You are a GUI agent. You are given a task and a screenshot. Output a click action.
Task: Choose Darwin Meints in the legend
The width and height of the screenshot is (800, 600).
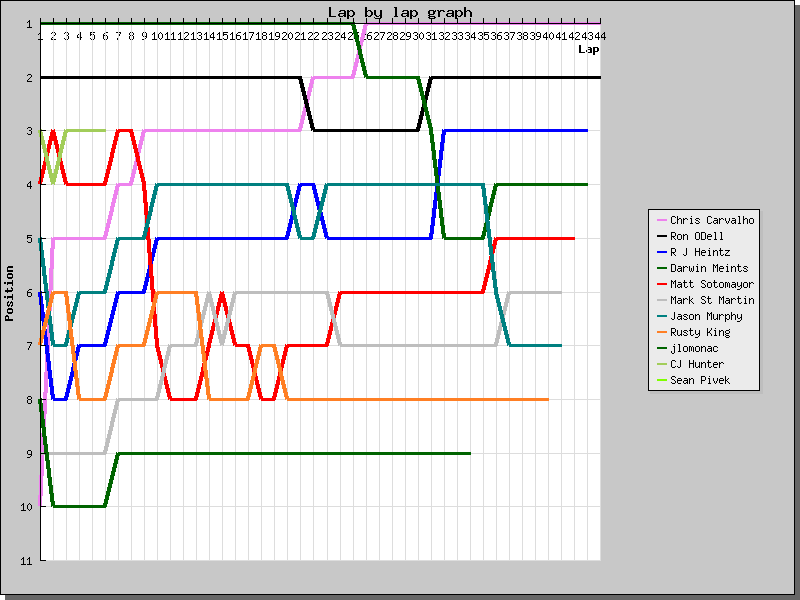pyautogui.click(x=709, y=268)
